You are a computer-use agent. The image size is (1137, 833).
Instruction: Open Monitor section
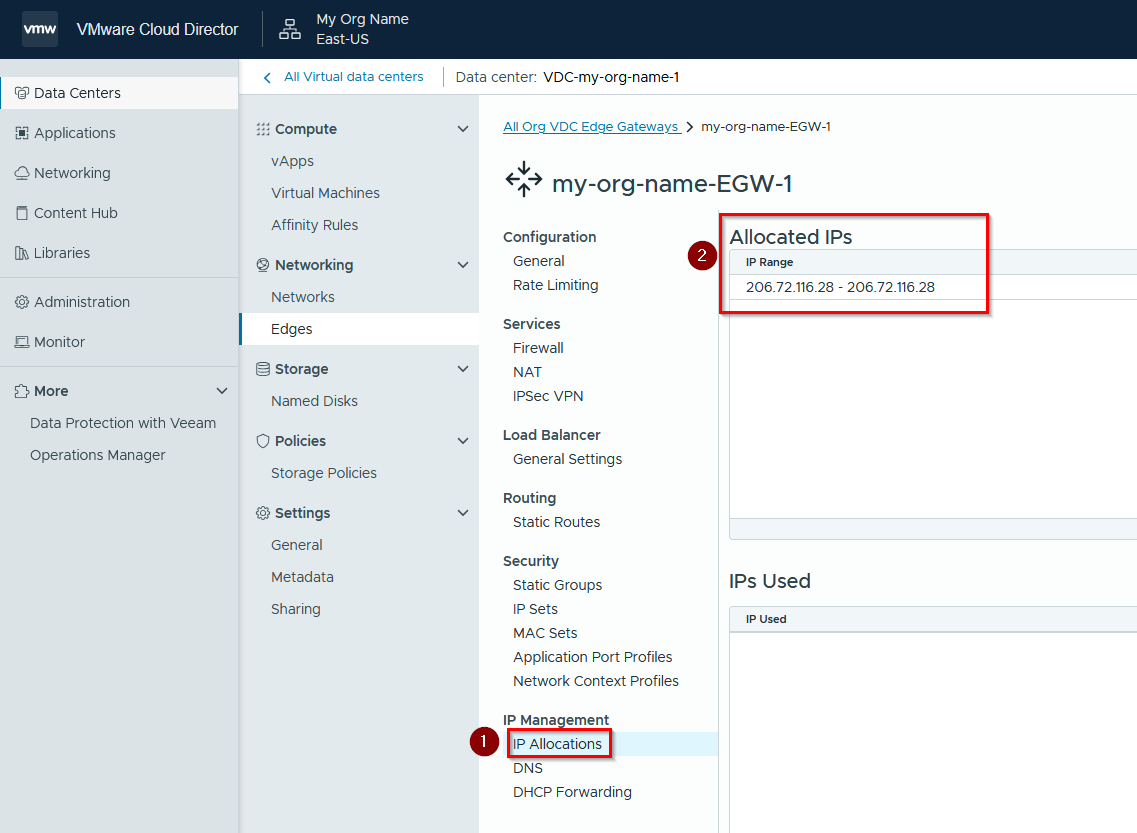[x=59, y=341]
